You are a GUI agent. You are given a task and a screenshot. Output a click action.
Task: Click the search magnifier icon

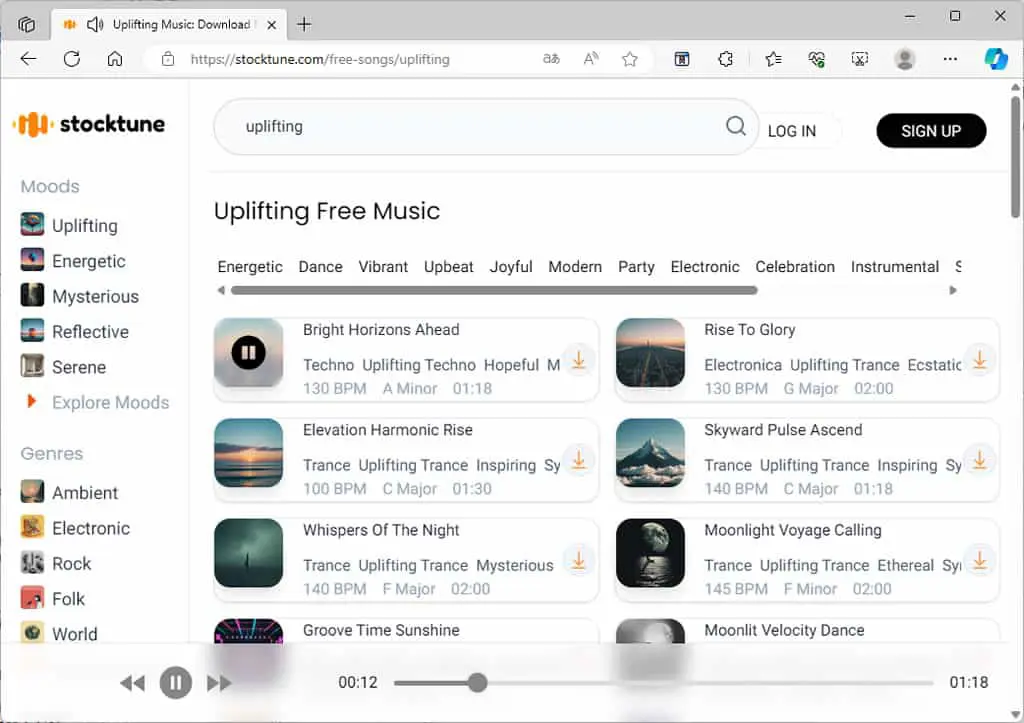tap(735, 125)
